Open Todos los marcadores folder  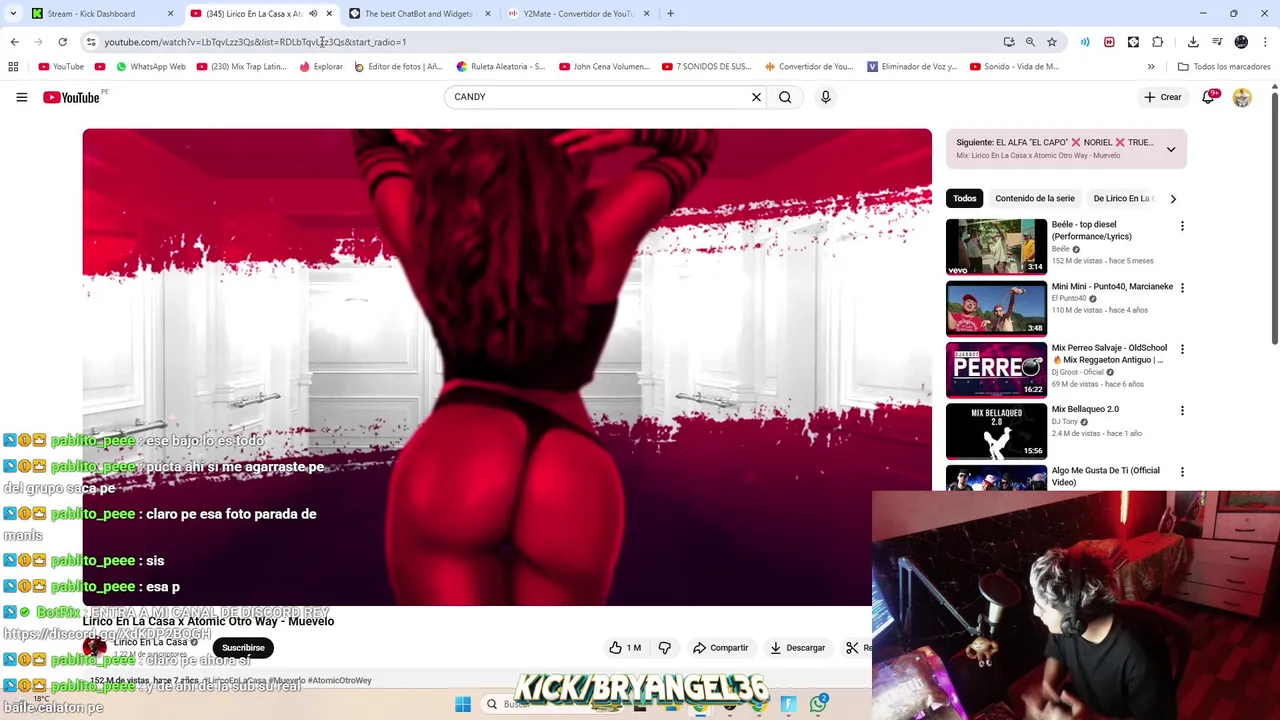1224,67
